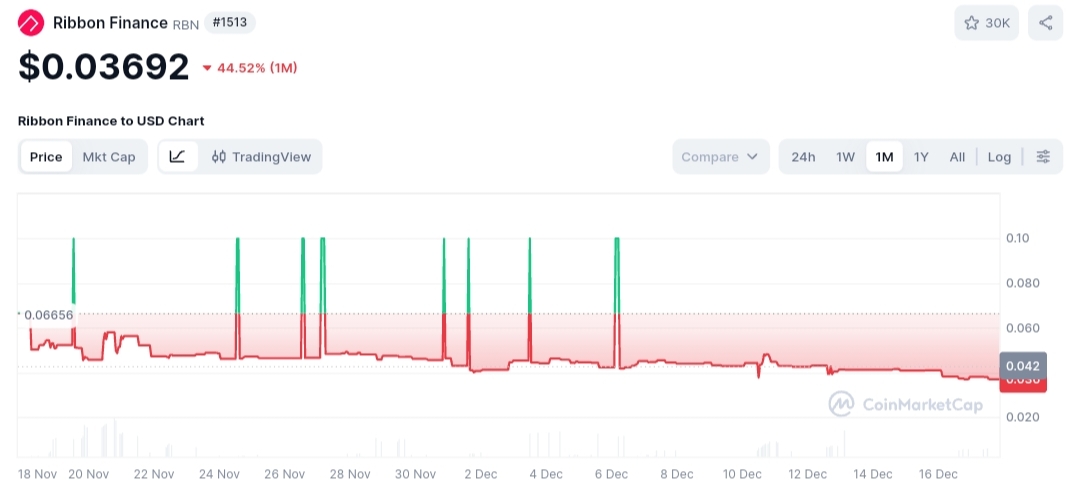Click the Ribbon Finance name title
The image size is (1080, 504).
(110, 23)
